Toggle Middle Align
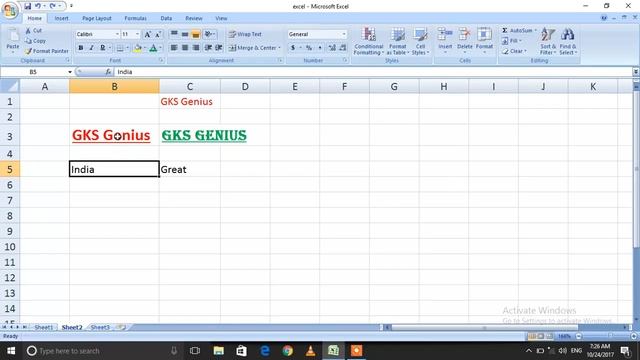 tap(185, 34)
